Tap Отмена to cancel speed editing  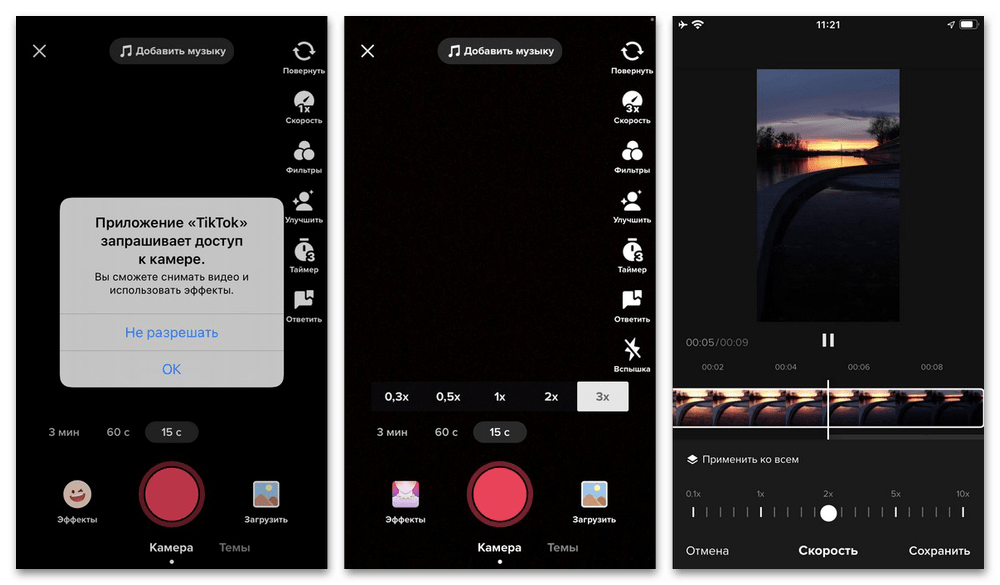tap(707, 551)
